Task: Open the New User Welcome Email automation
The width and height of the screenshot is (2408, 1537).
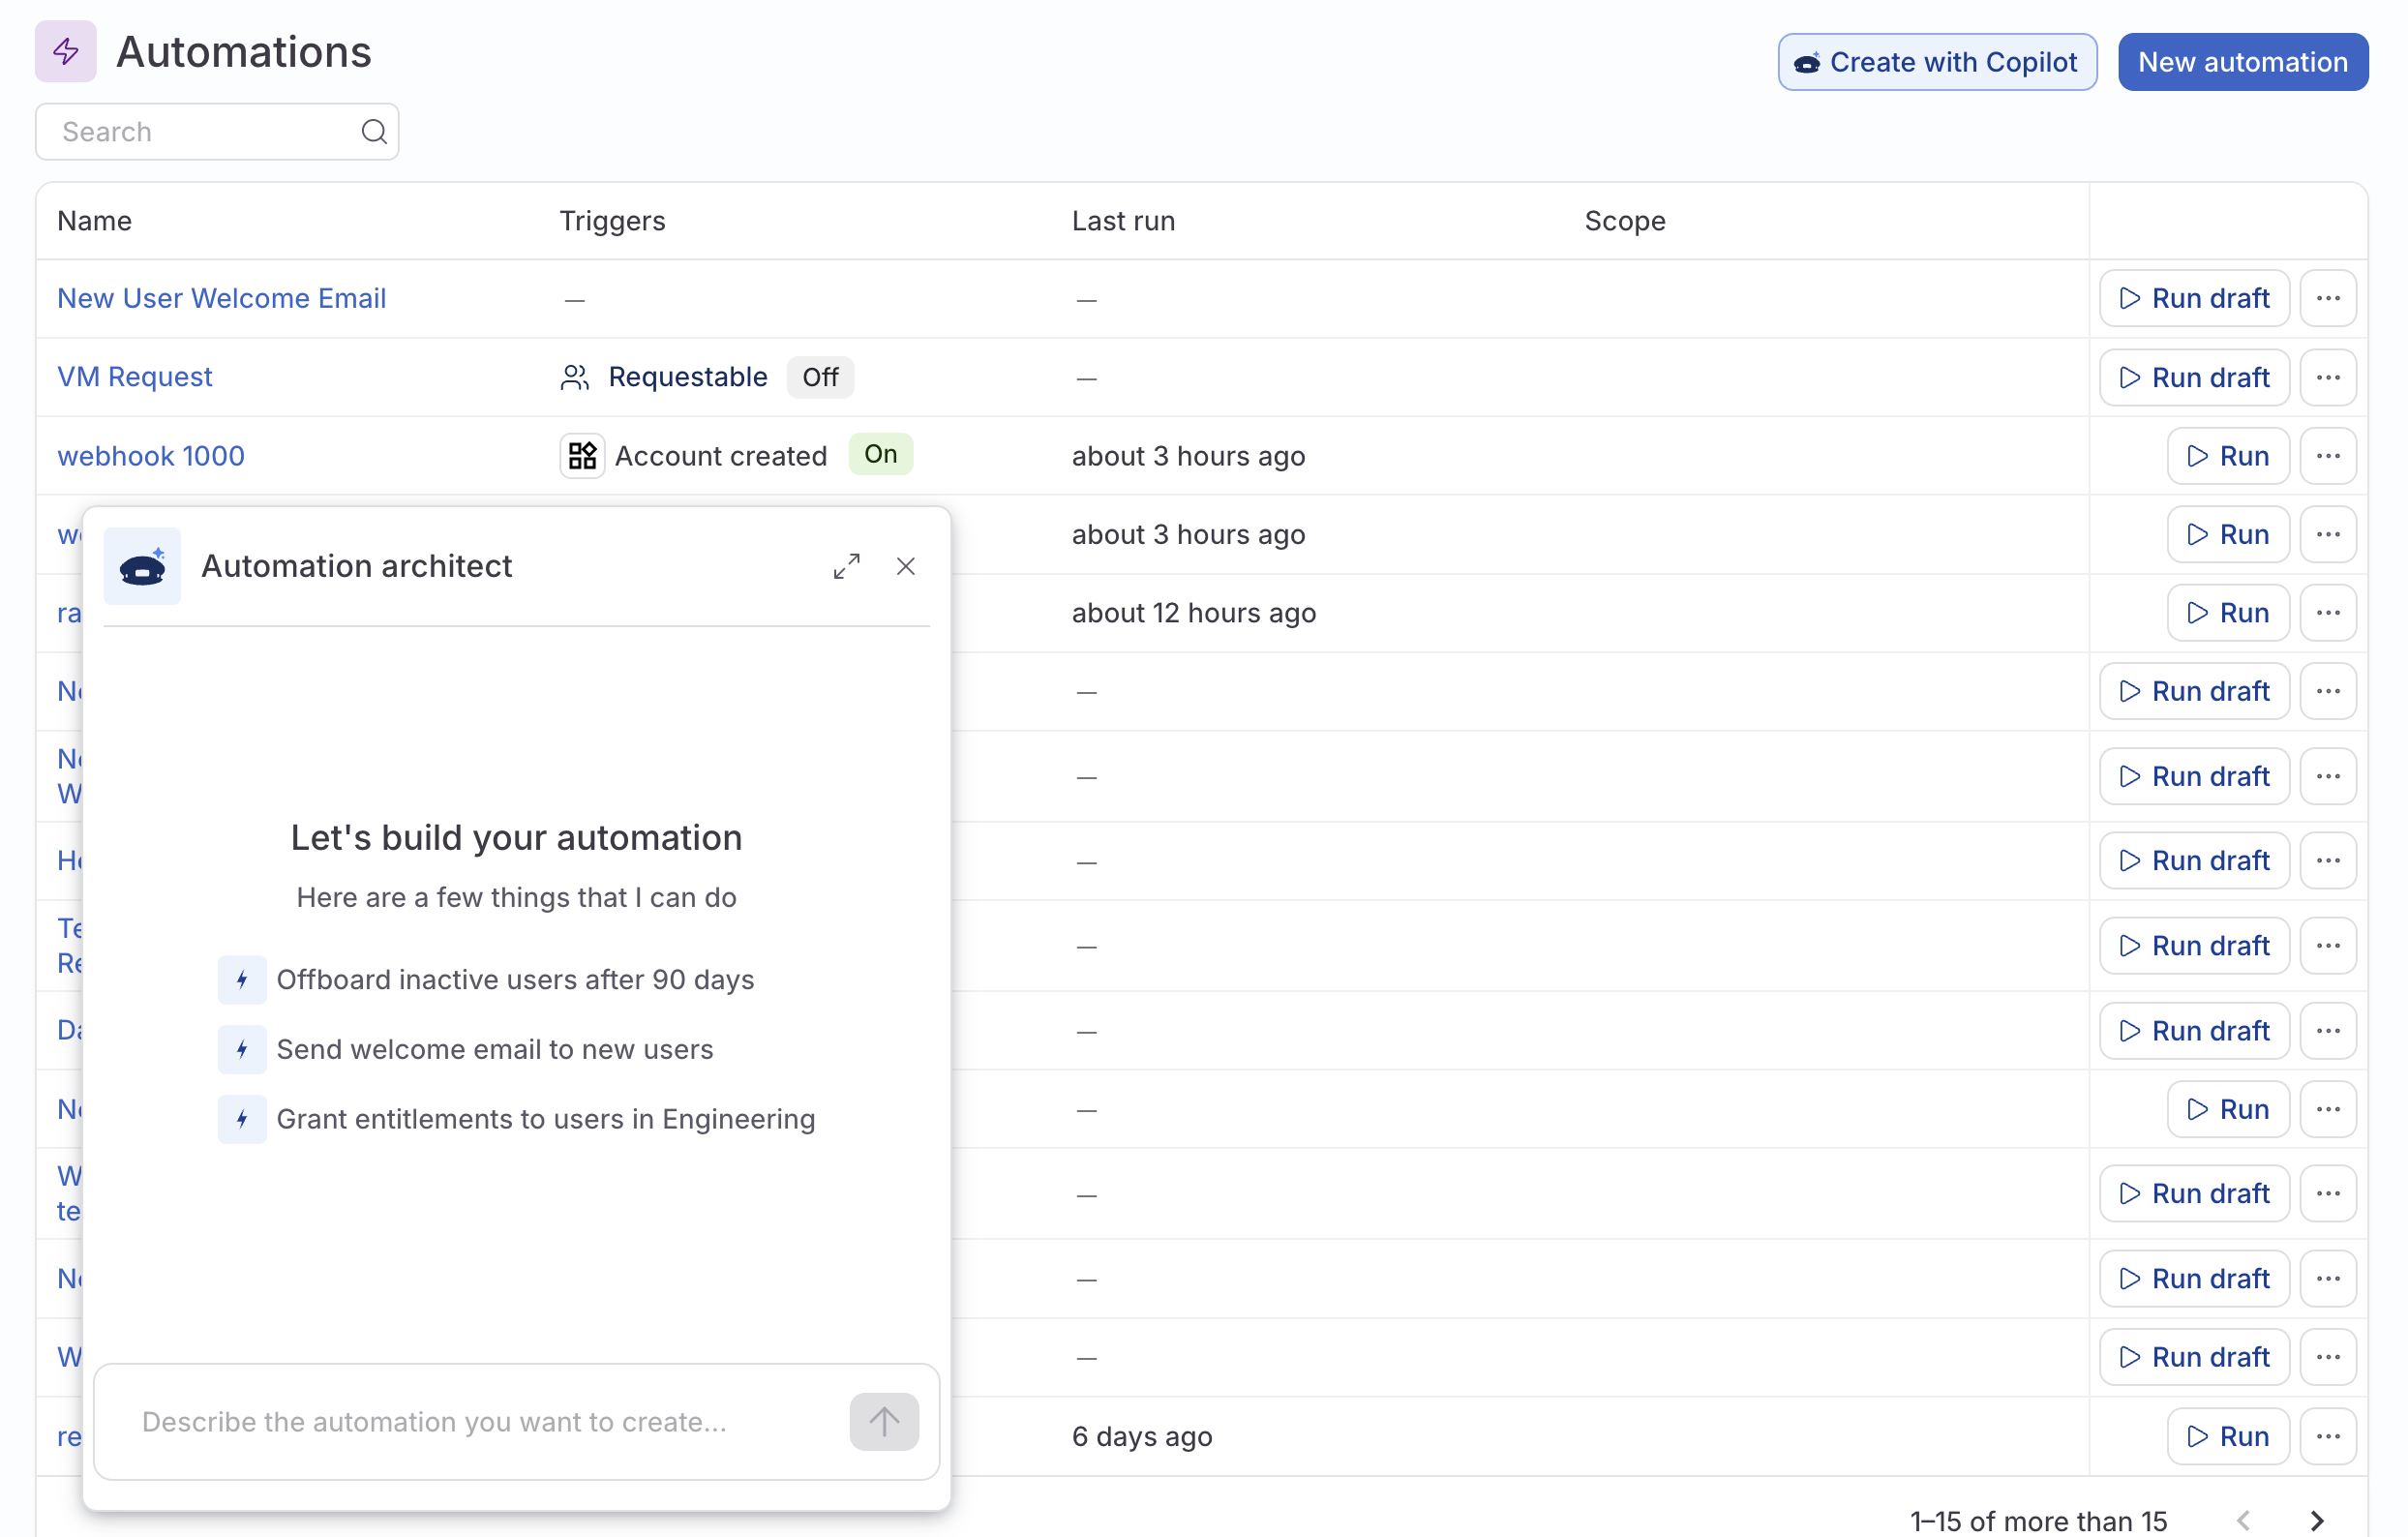Action: point(222,297)
